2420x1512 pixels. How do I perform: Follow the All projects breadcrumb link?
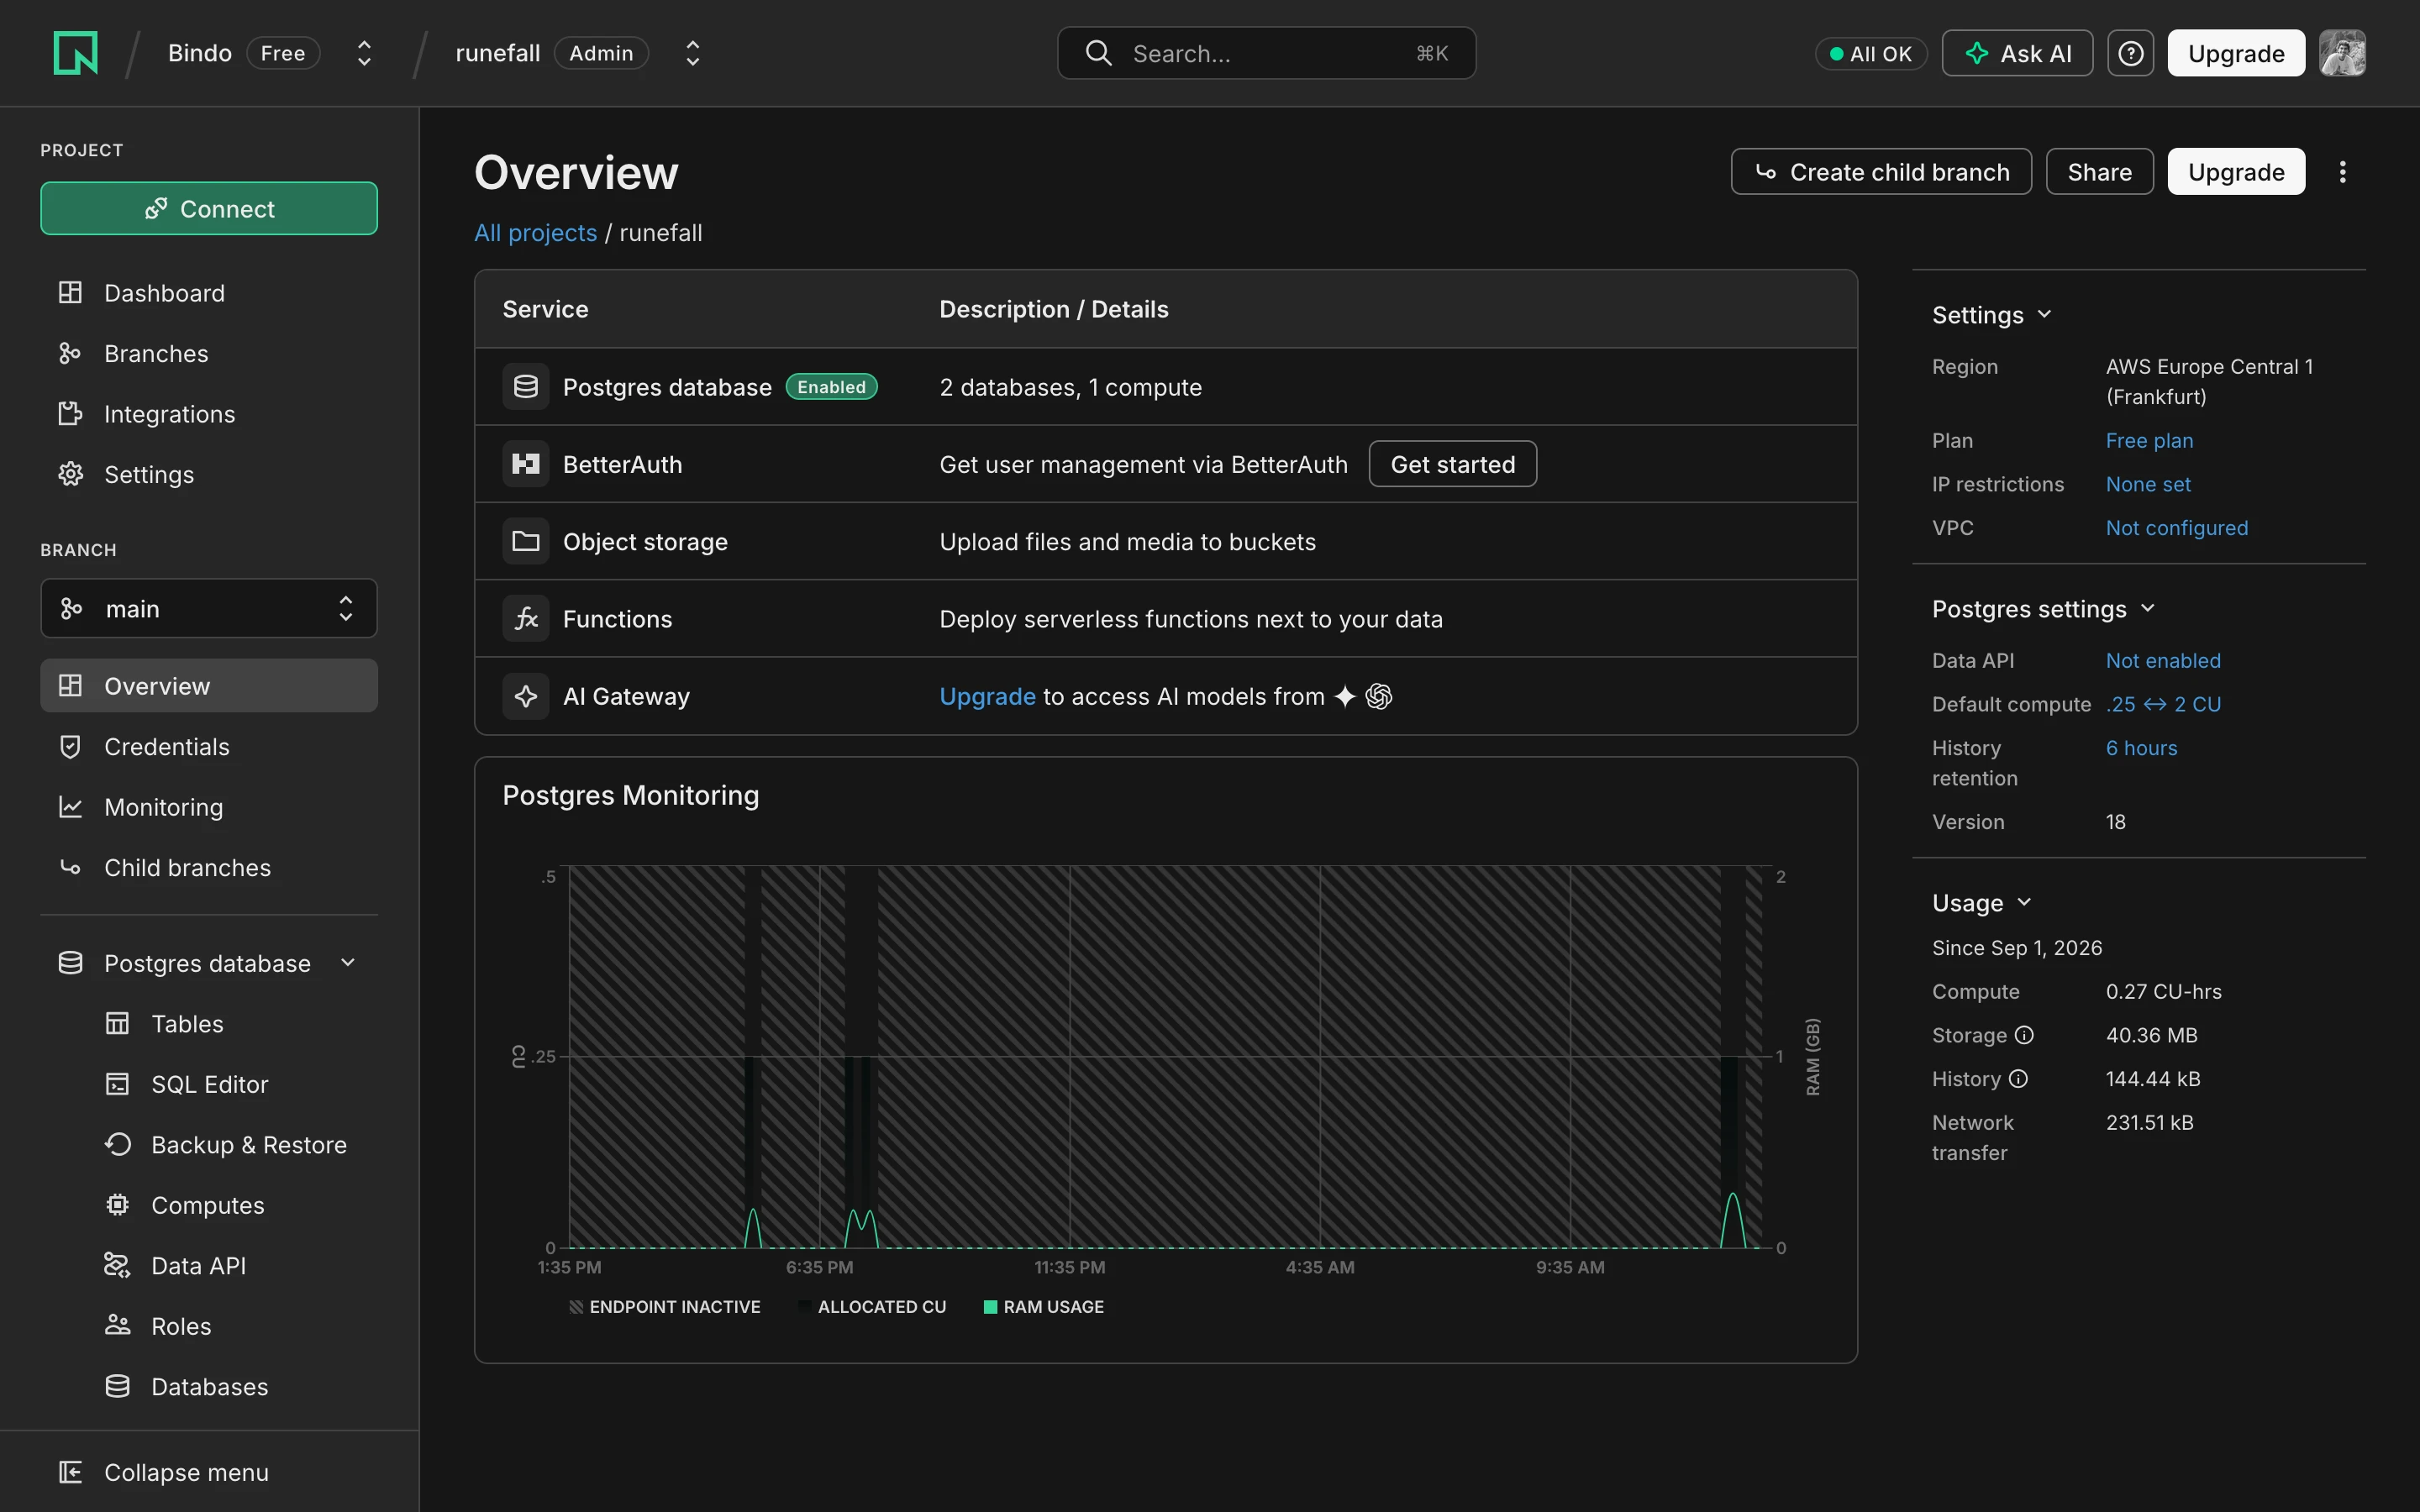(x=535, y=232)
